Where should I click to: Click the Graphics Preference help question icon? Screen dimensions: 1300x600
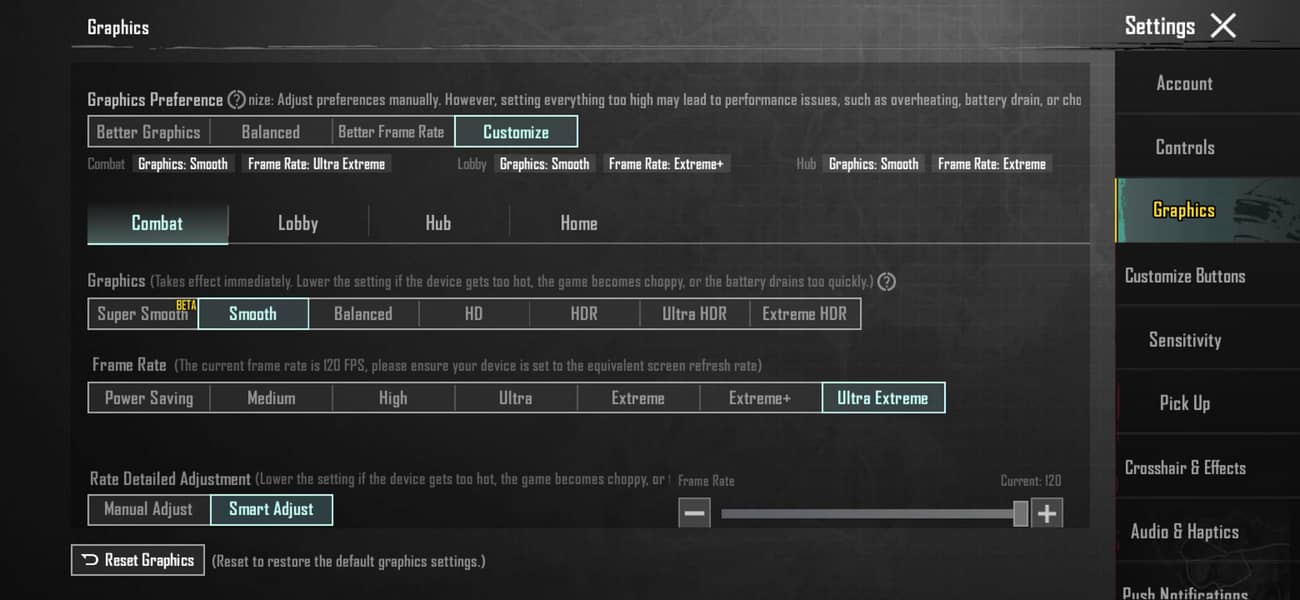click(236, 100)
